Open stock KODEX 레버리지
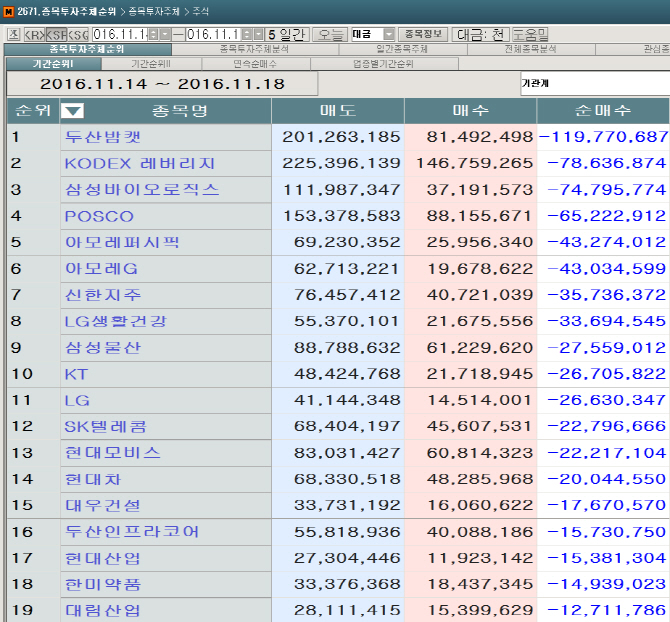Viewport: 670px width, 622px height. pos(140,163)
